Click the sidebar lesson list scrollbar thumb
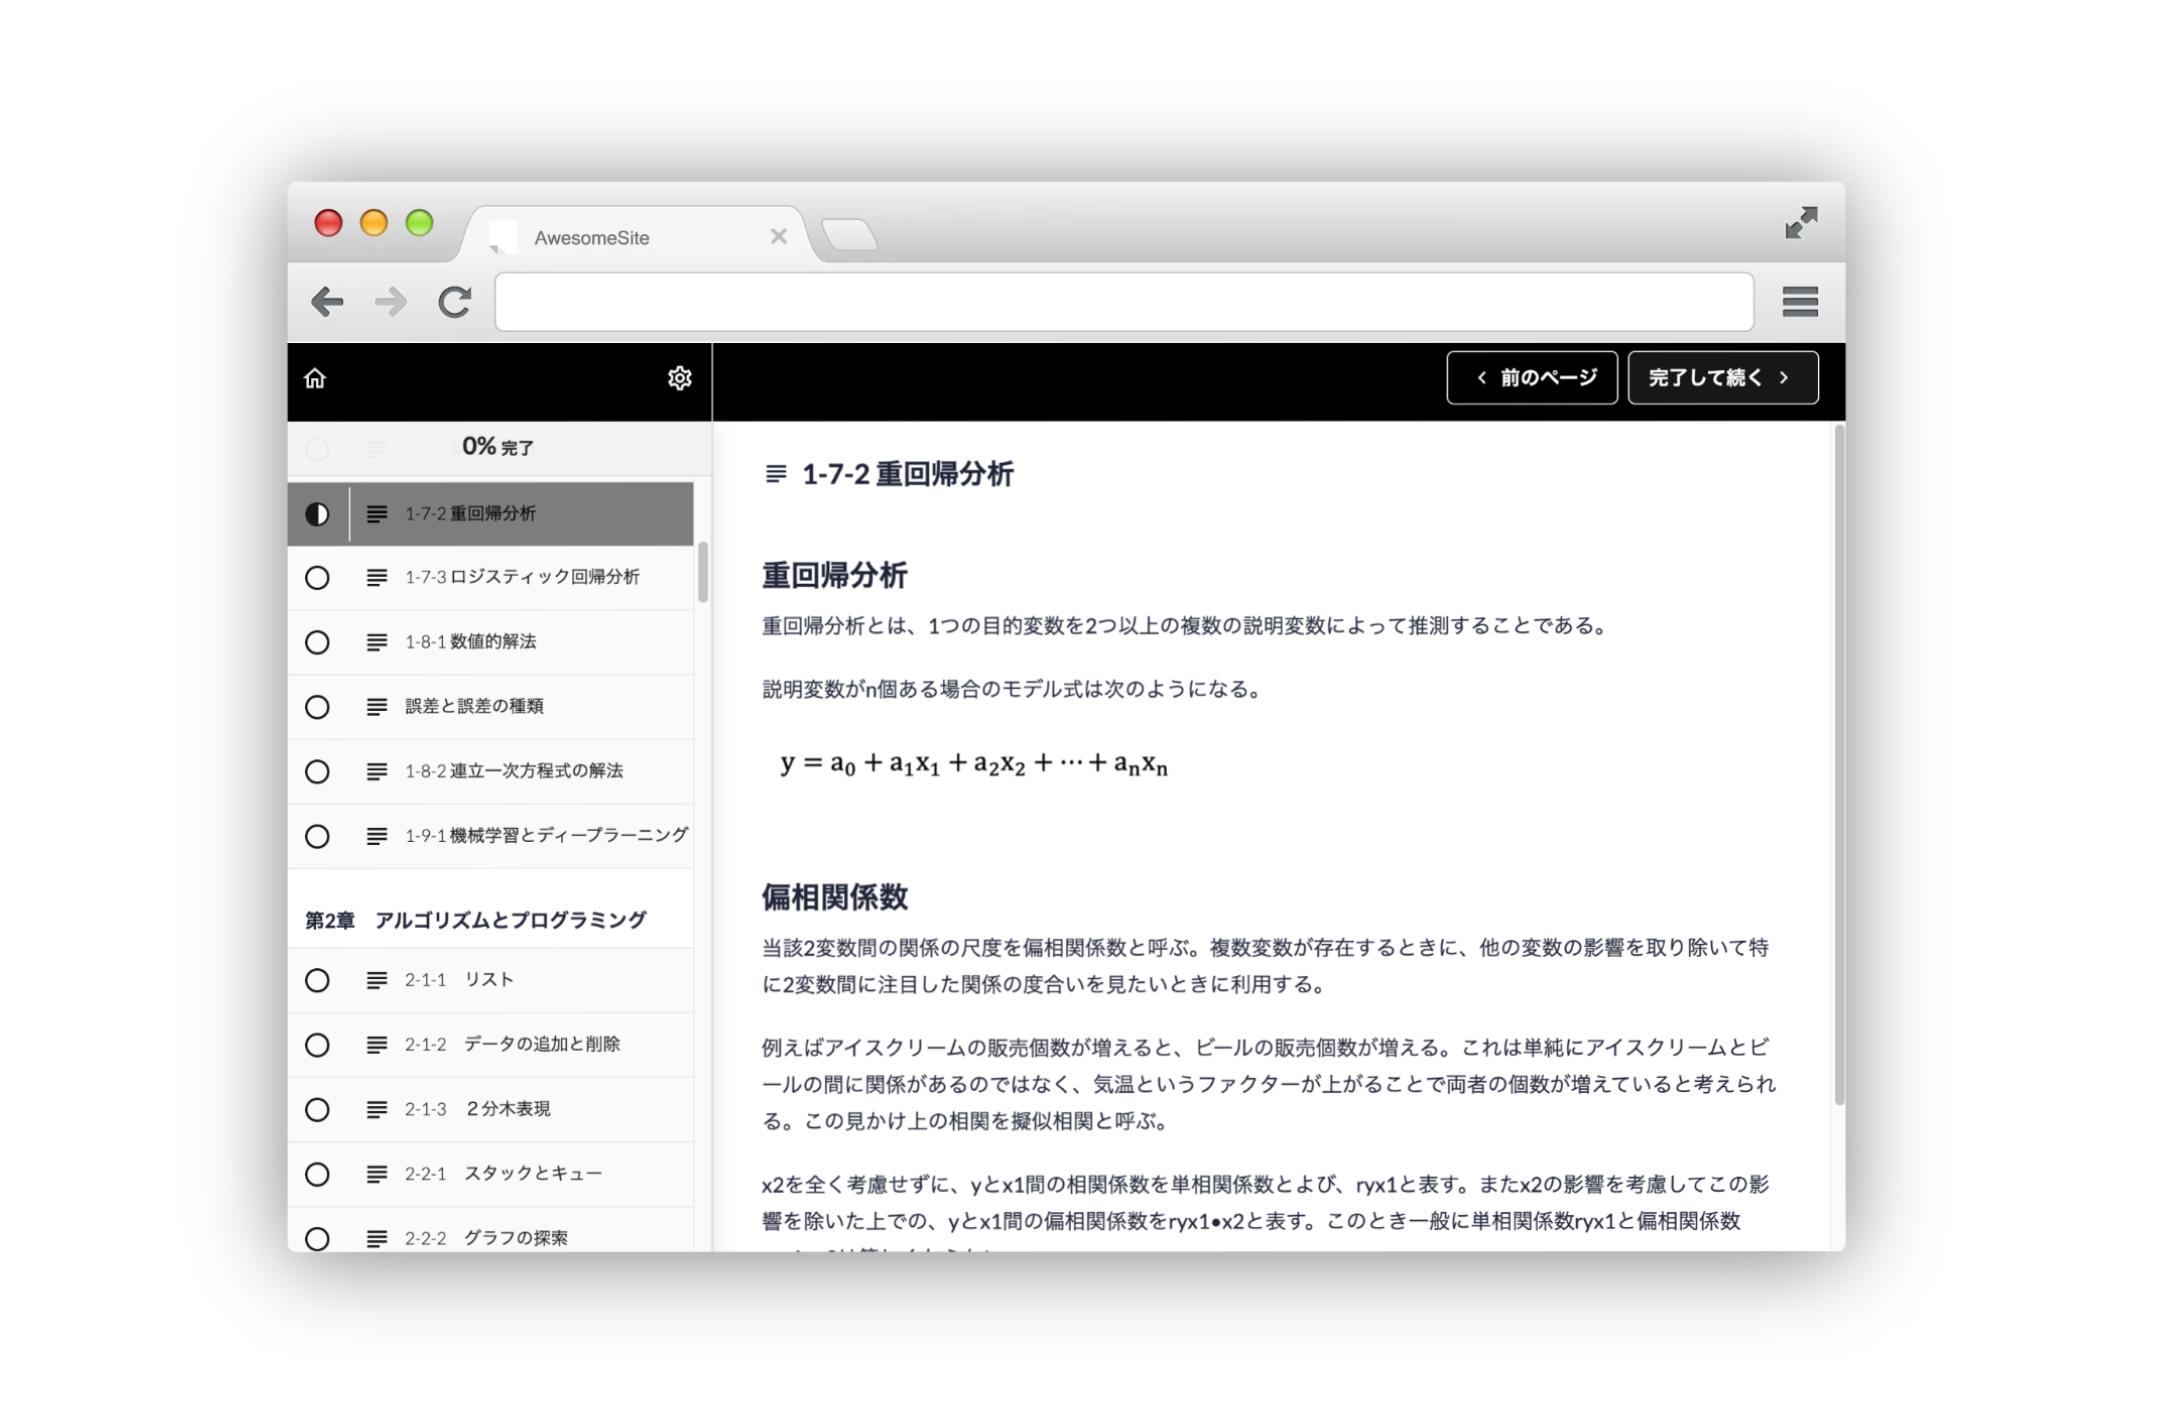This screenshot has width=2162, height=1428. [703, 572]
